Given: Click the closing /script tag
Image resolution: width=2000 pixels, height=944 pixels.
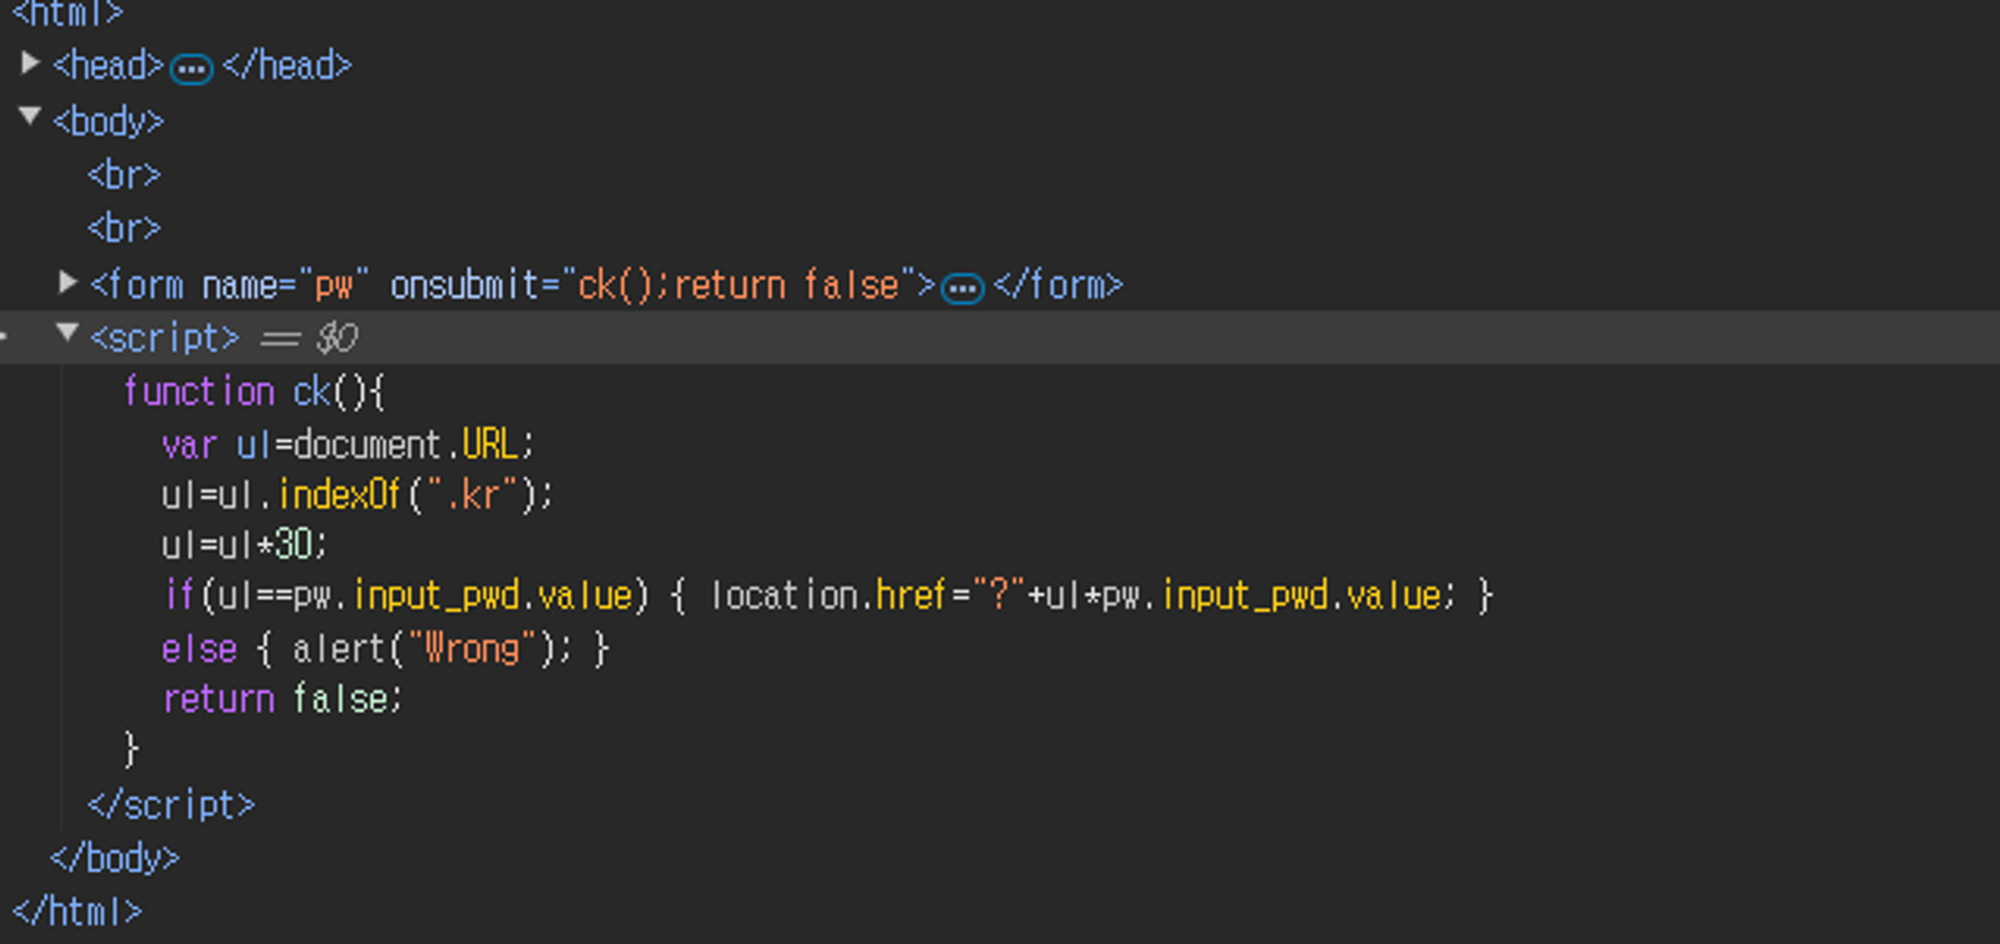Looking at the screenshot, I should 171,805.
